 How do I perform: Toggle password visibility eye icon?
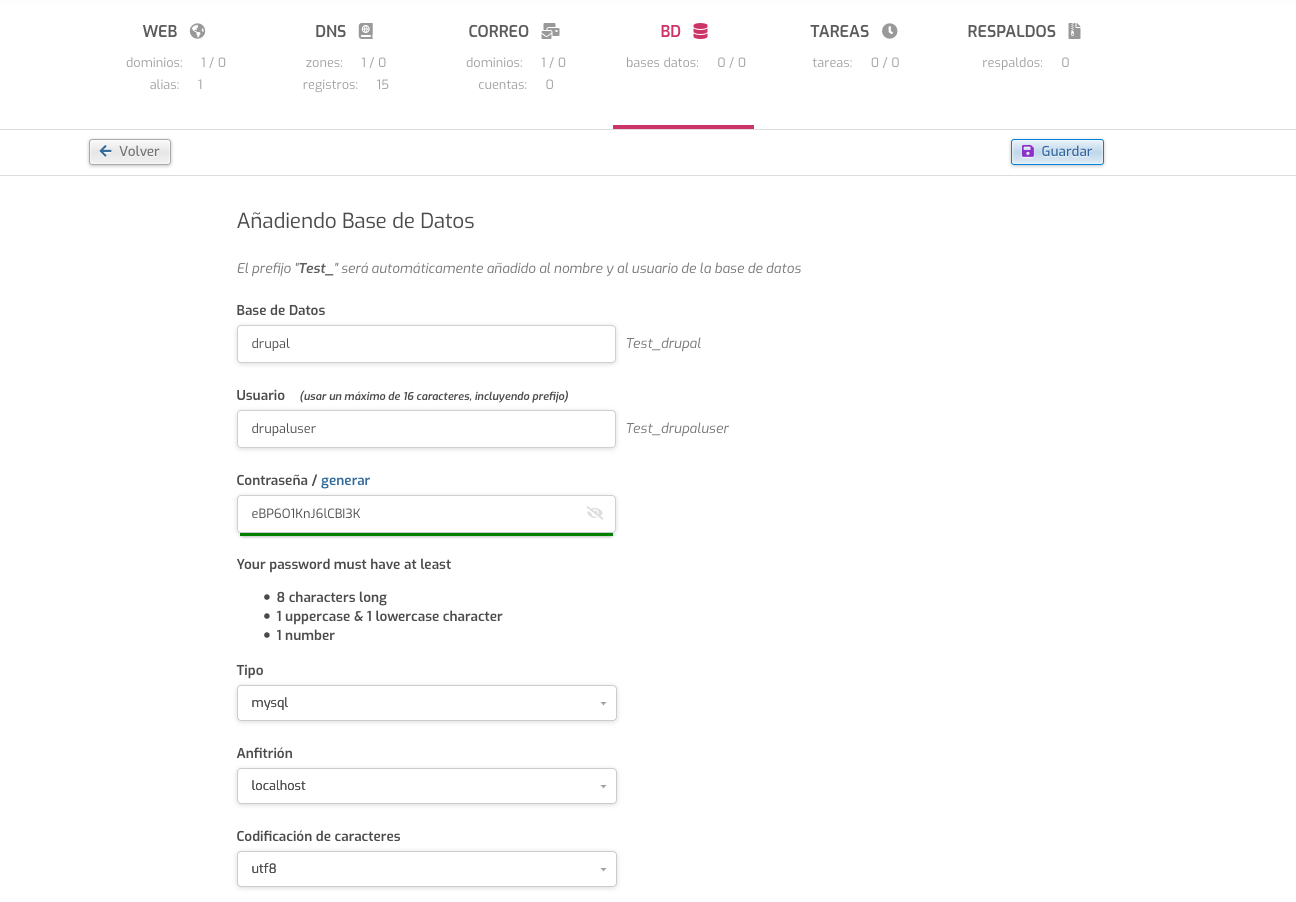click(595, 513)
